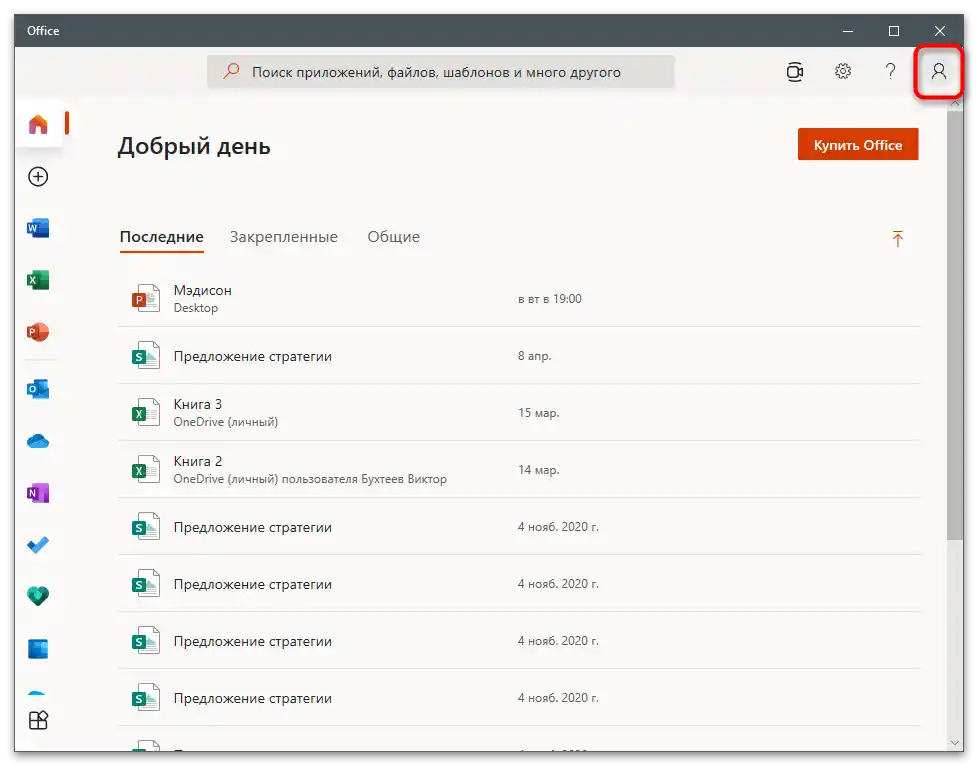
Task: Open Word from the sidebar
Action: 38,228
